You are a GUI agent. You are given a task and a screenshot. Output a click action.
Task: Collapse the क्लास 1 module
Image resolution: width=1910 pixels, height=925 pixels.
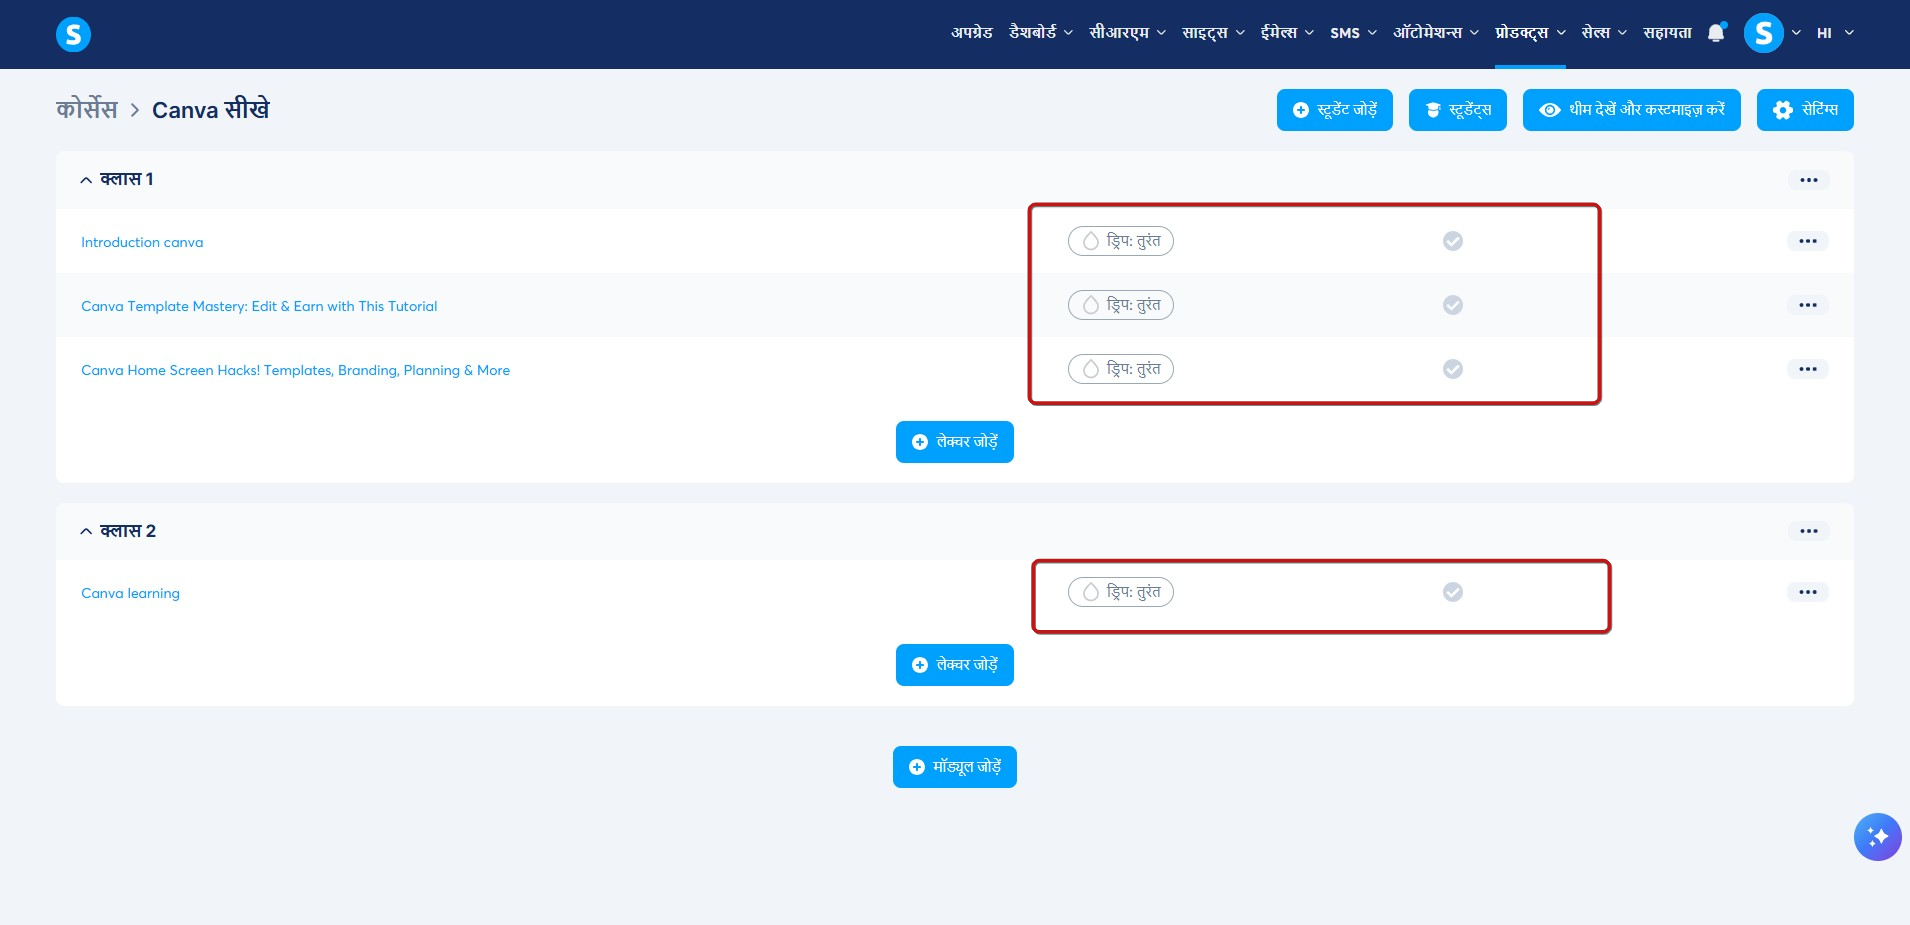pyautogui.click(x=86, y=180)
